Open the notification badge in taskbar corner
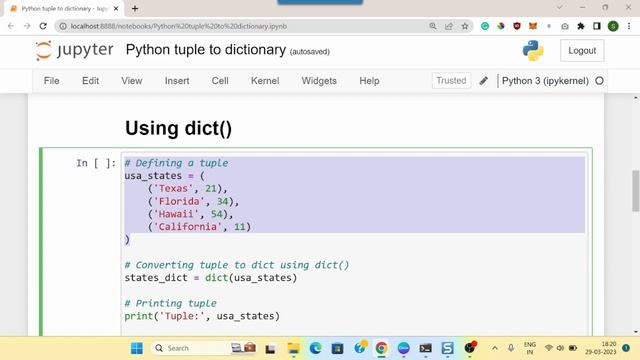 click(x=626, y=348)
